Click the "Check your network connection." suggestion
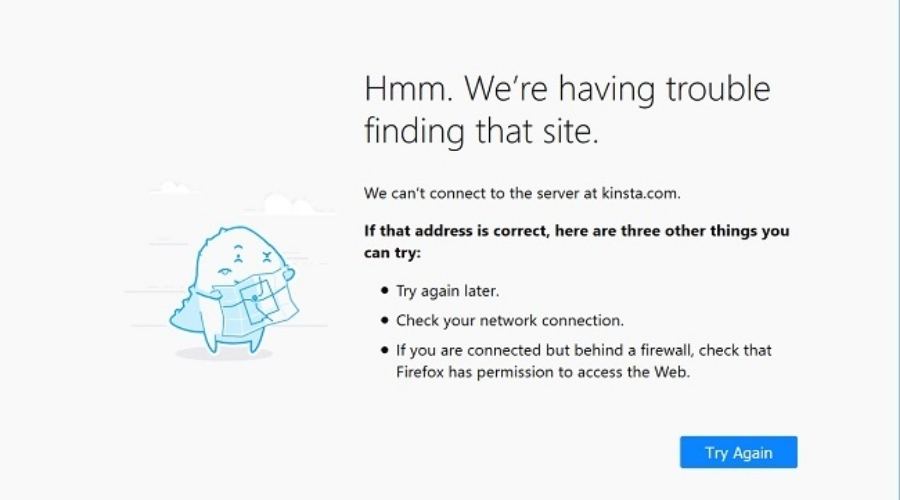The height and width of the screenshot is (500, 900). [x=510, y=321]
